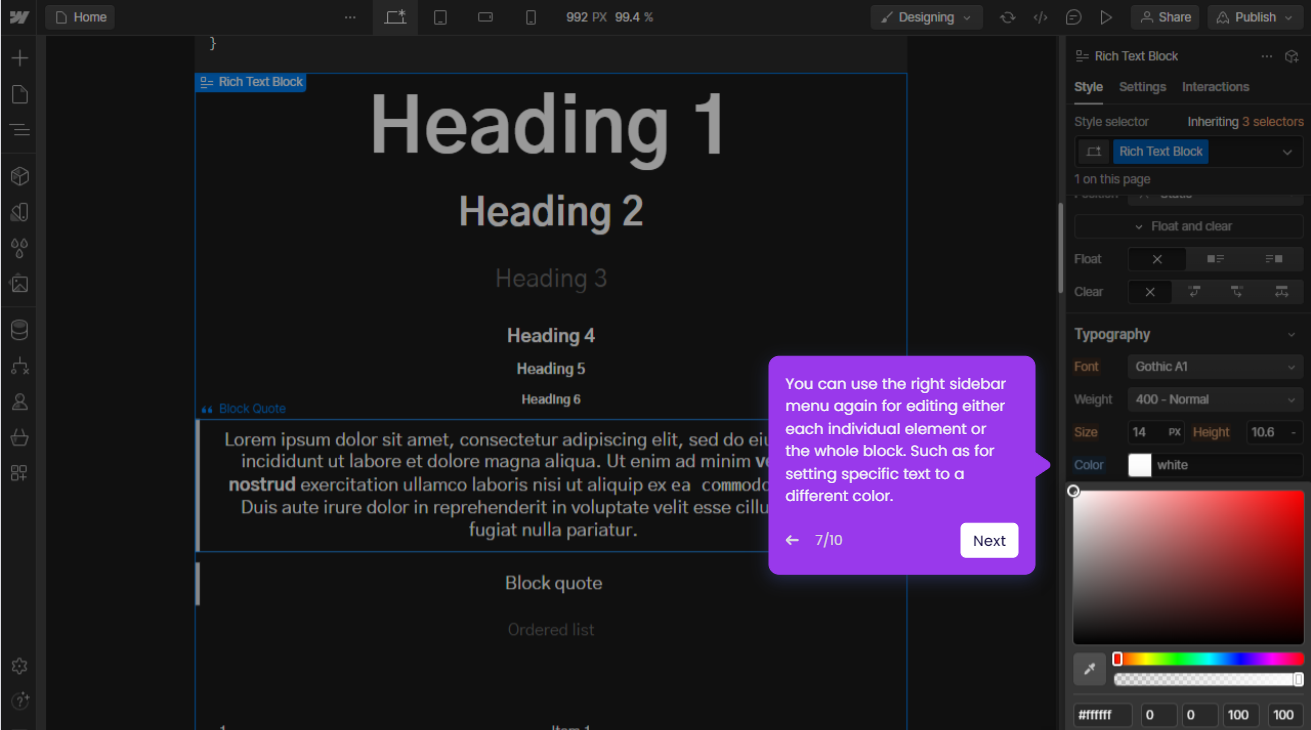Open the Font dropdown showing Gothic A1
Viewport: 1311px width, 730px height.
coord(1215,366)
